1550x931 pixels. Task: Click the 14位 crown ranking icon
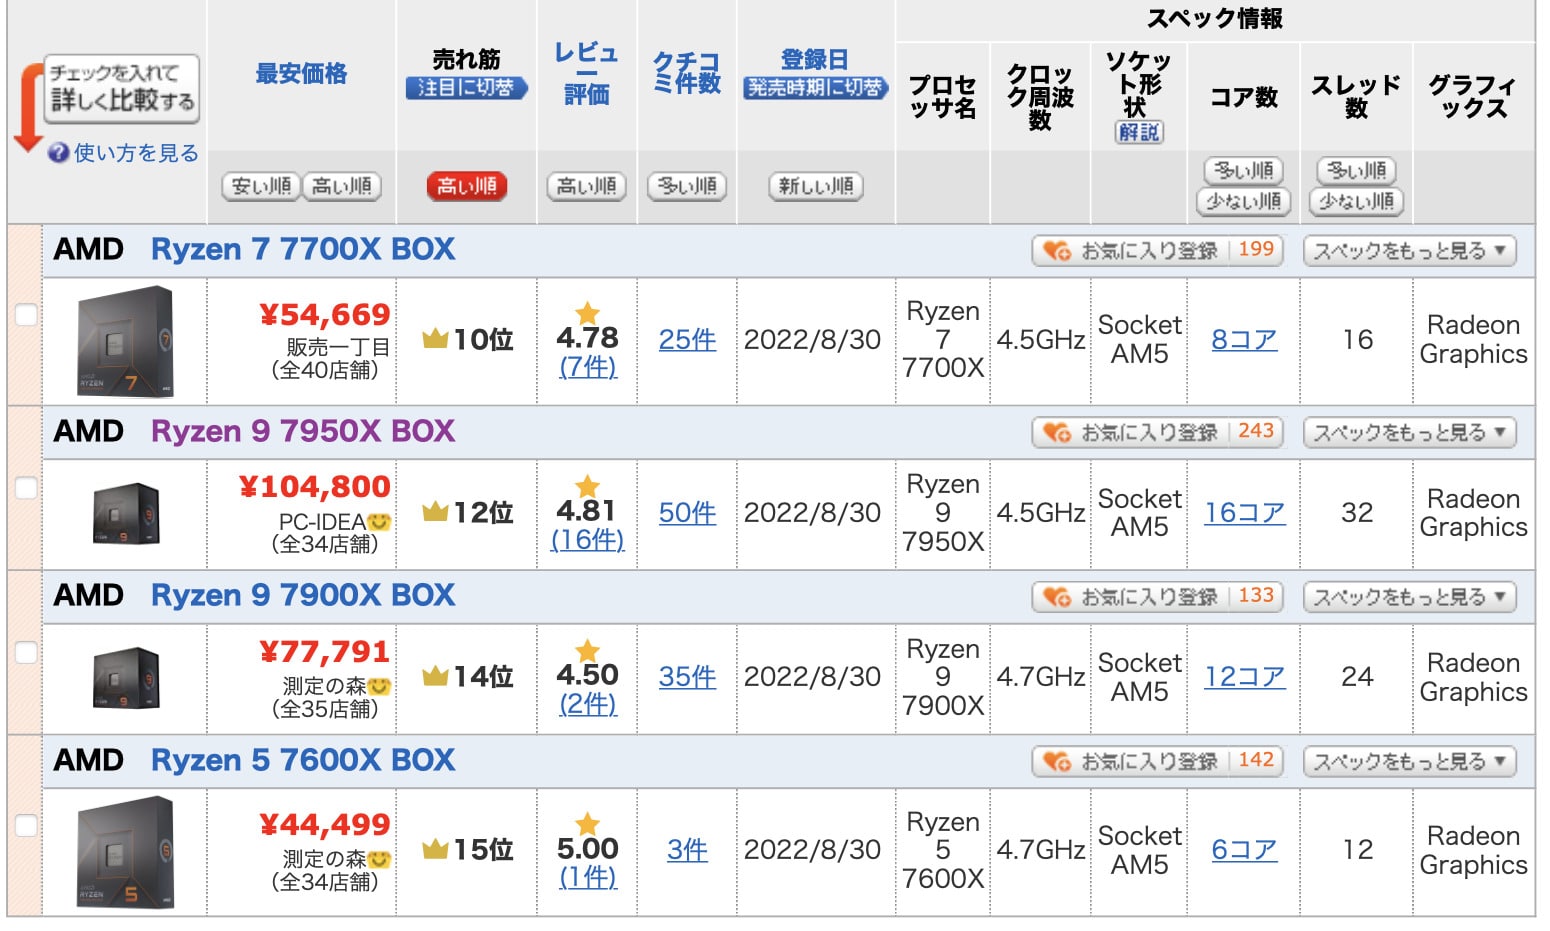435,676
